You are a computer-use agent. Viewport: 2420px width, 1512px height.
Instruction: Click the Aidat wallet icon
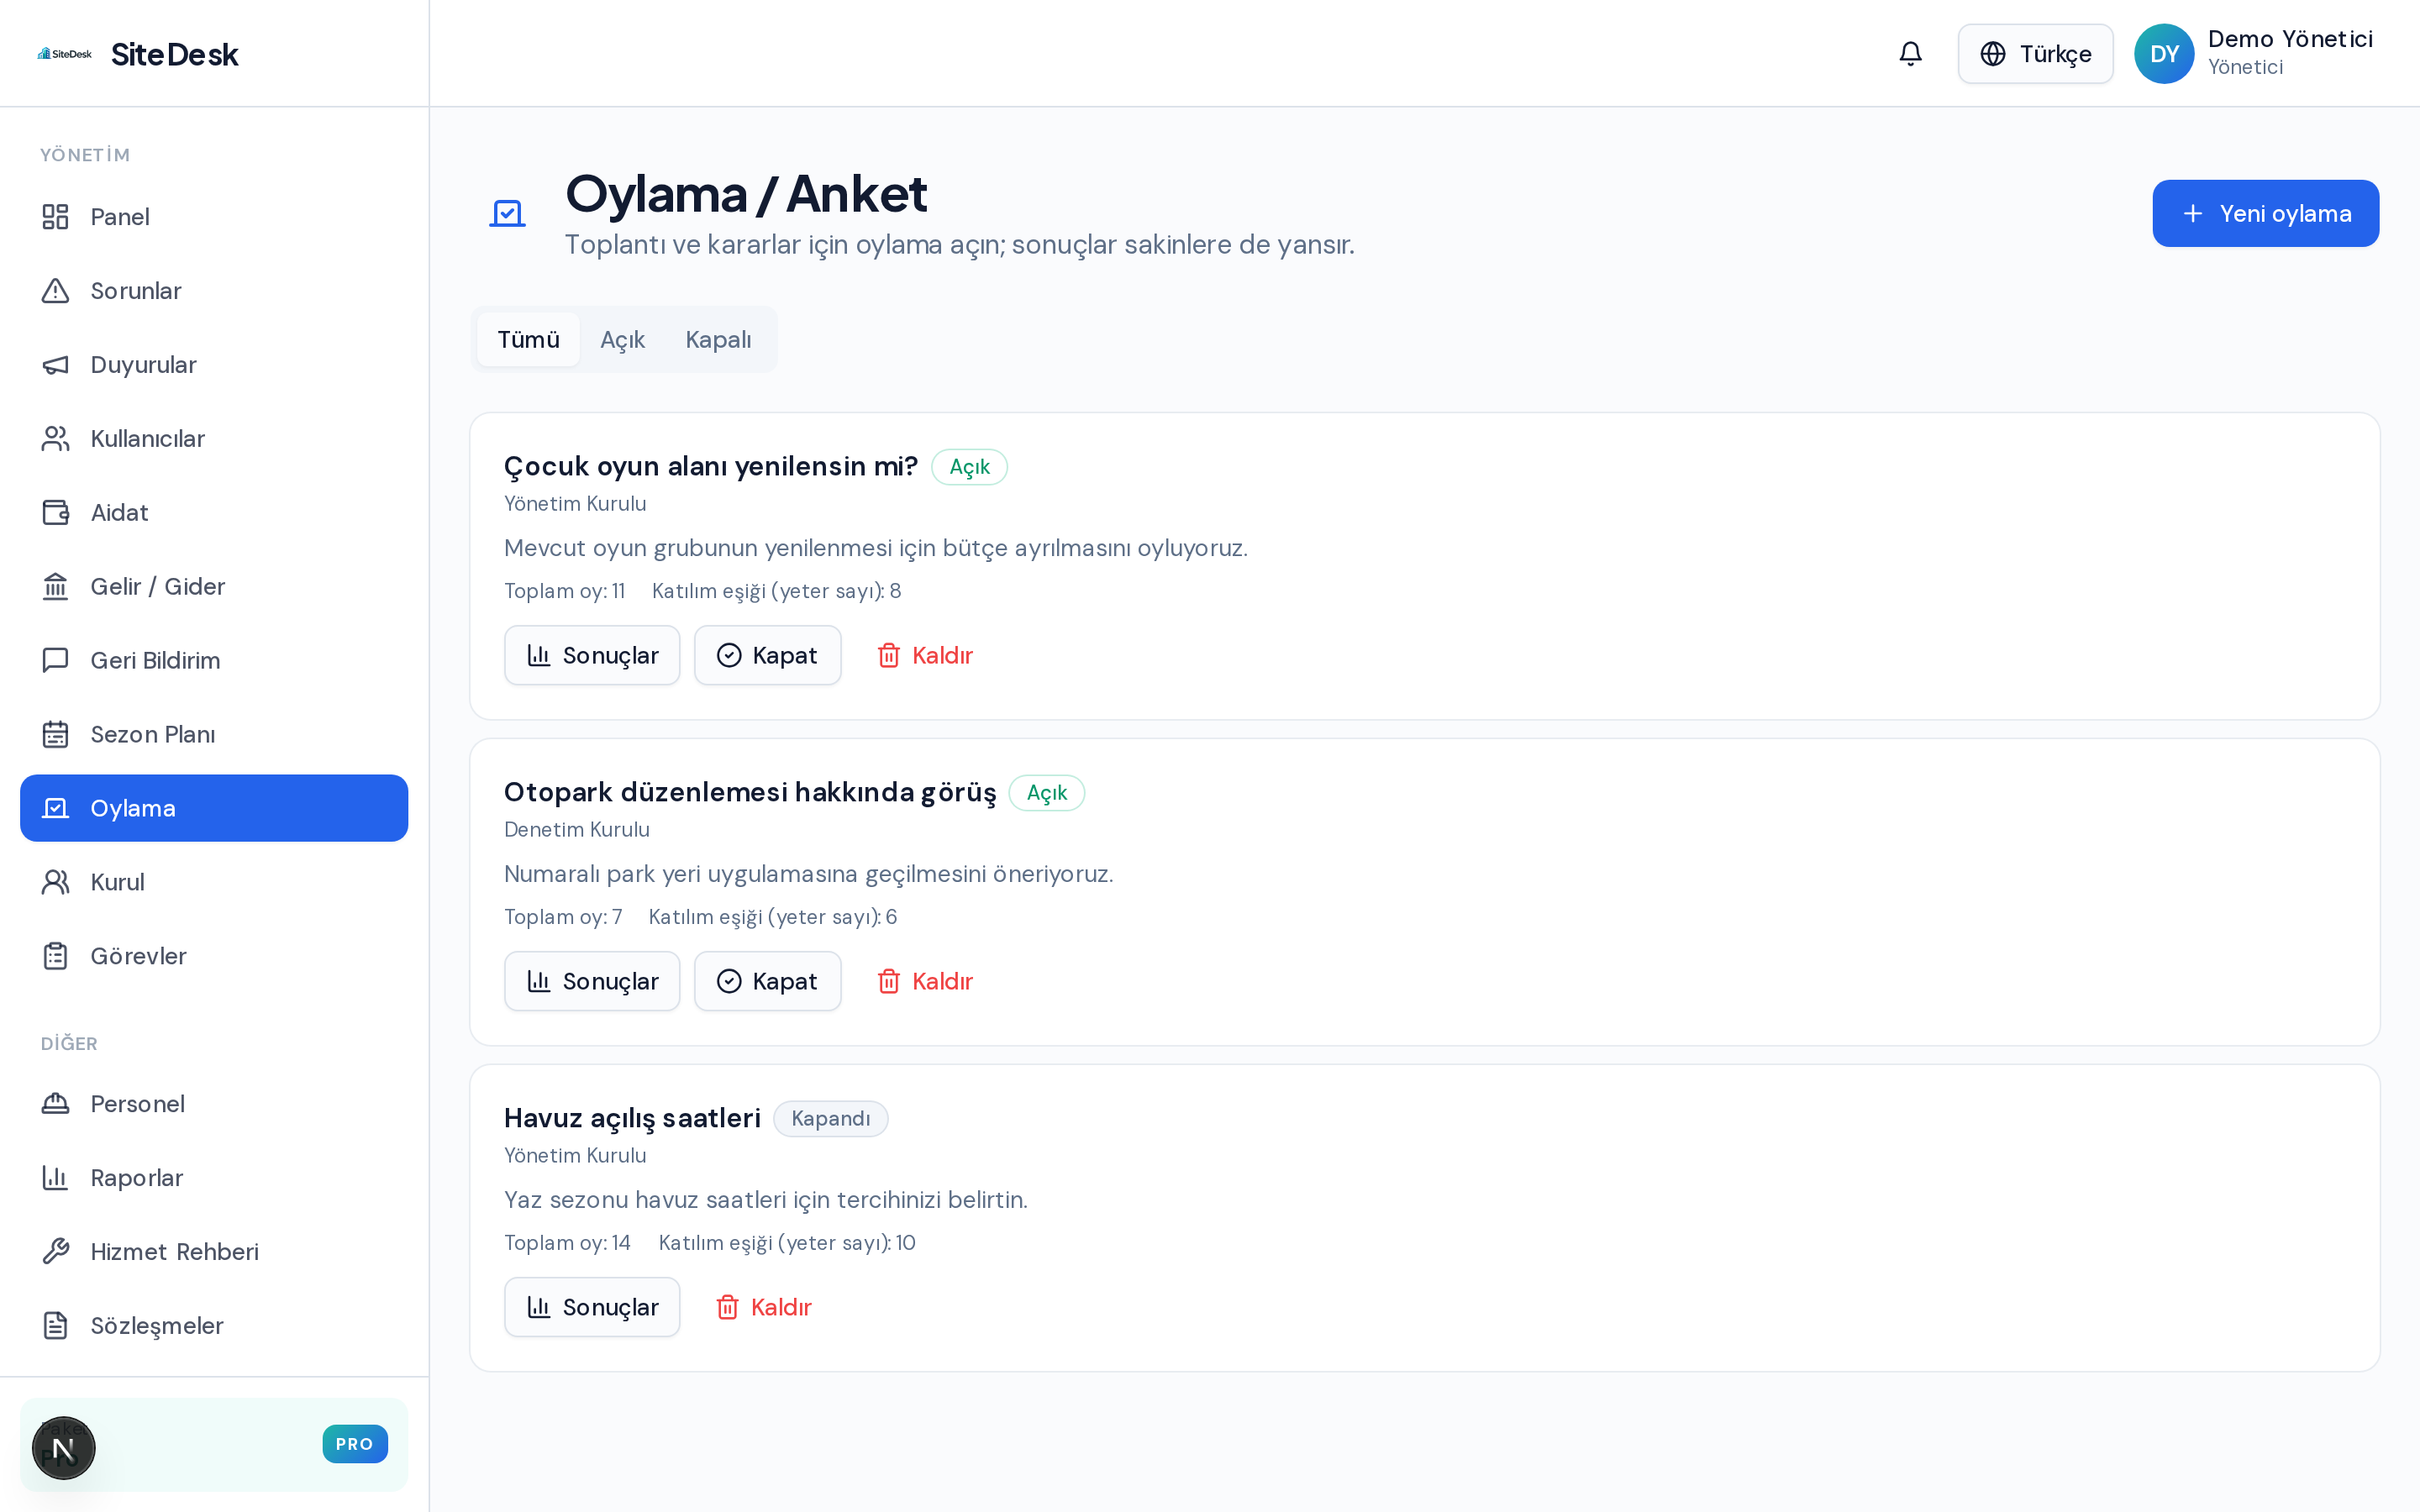pyautogui.click(x=56, y=513)
